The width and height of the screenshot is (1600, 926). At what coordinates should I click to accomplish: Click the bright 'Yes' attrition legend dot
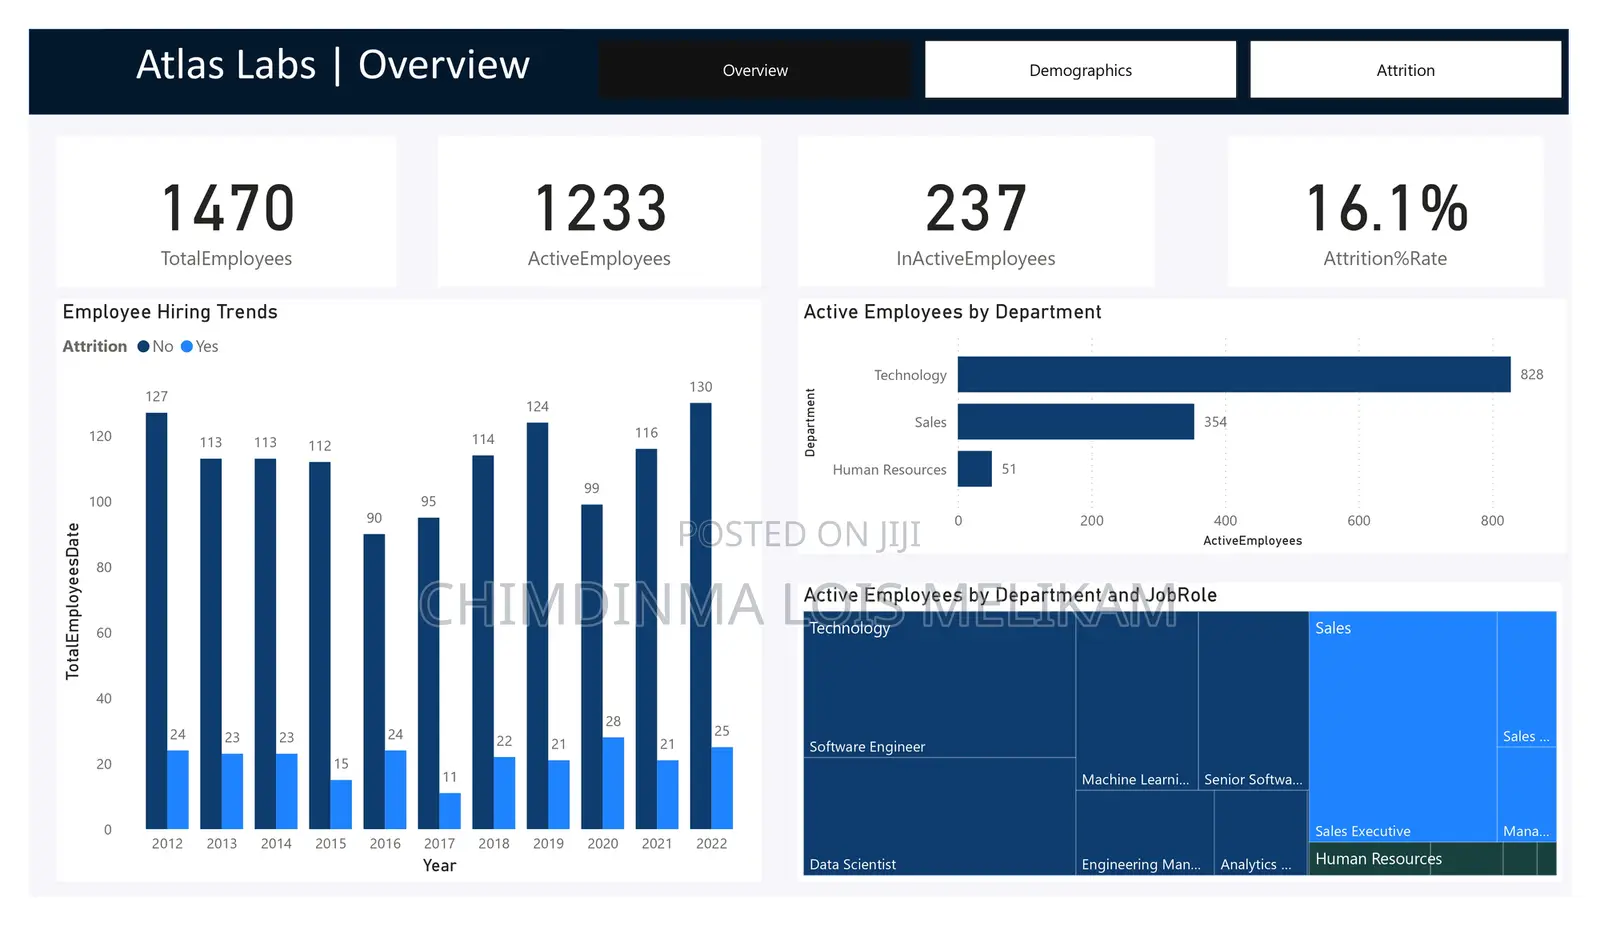click(x=187, y=346)
